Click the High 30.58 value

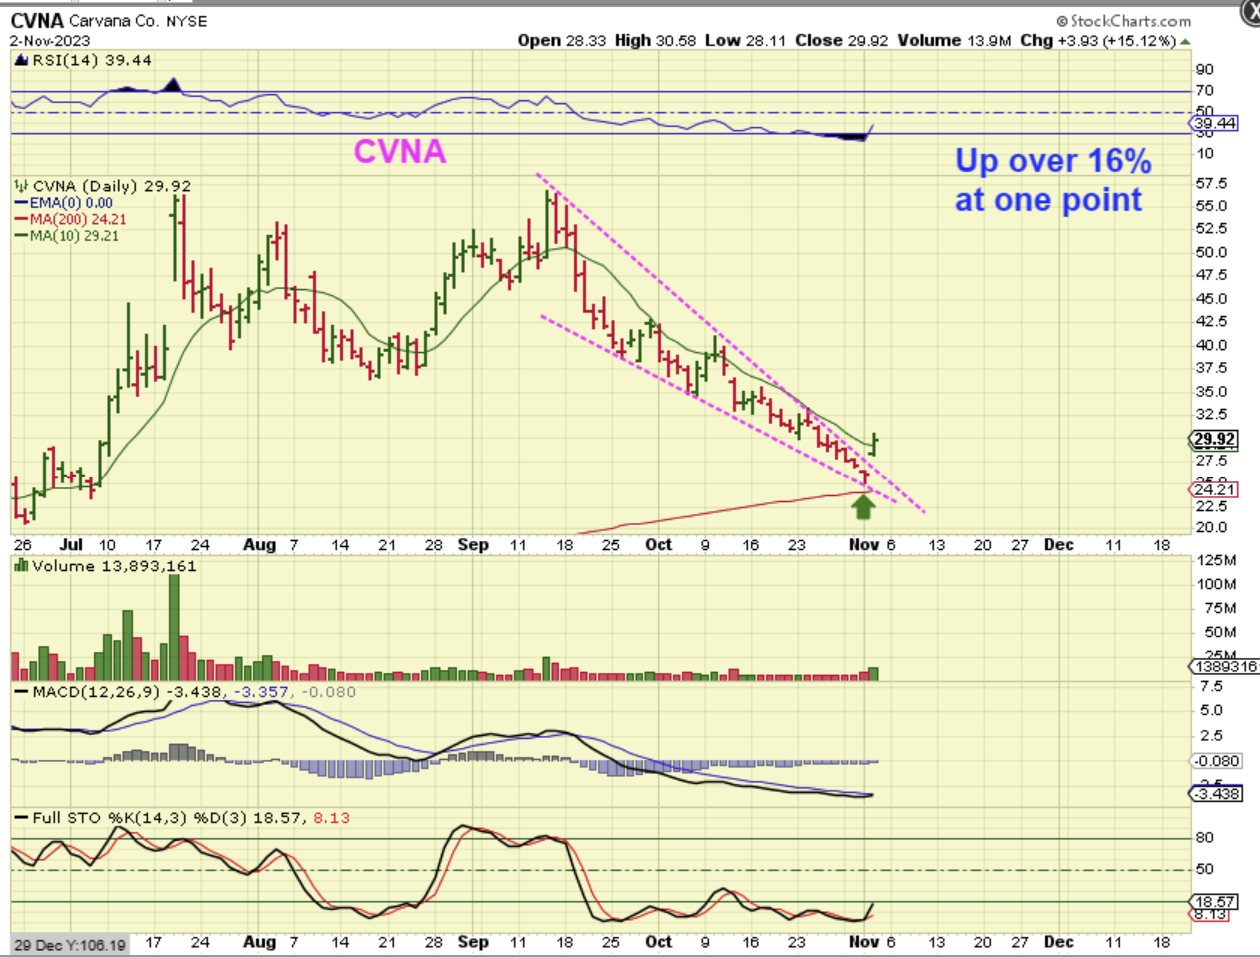pyautogui.click(x=655, y=40)
